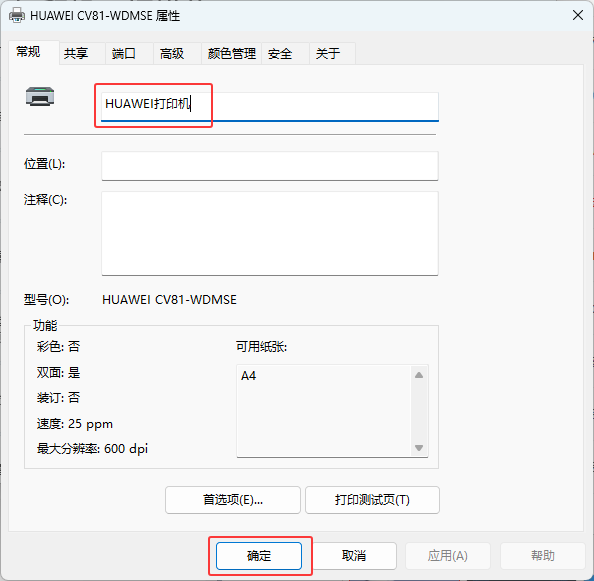The height and width of the screenshot is (581, 594).
Task: Select the 常规 tab
Action: [33, 52]
